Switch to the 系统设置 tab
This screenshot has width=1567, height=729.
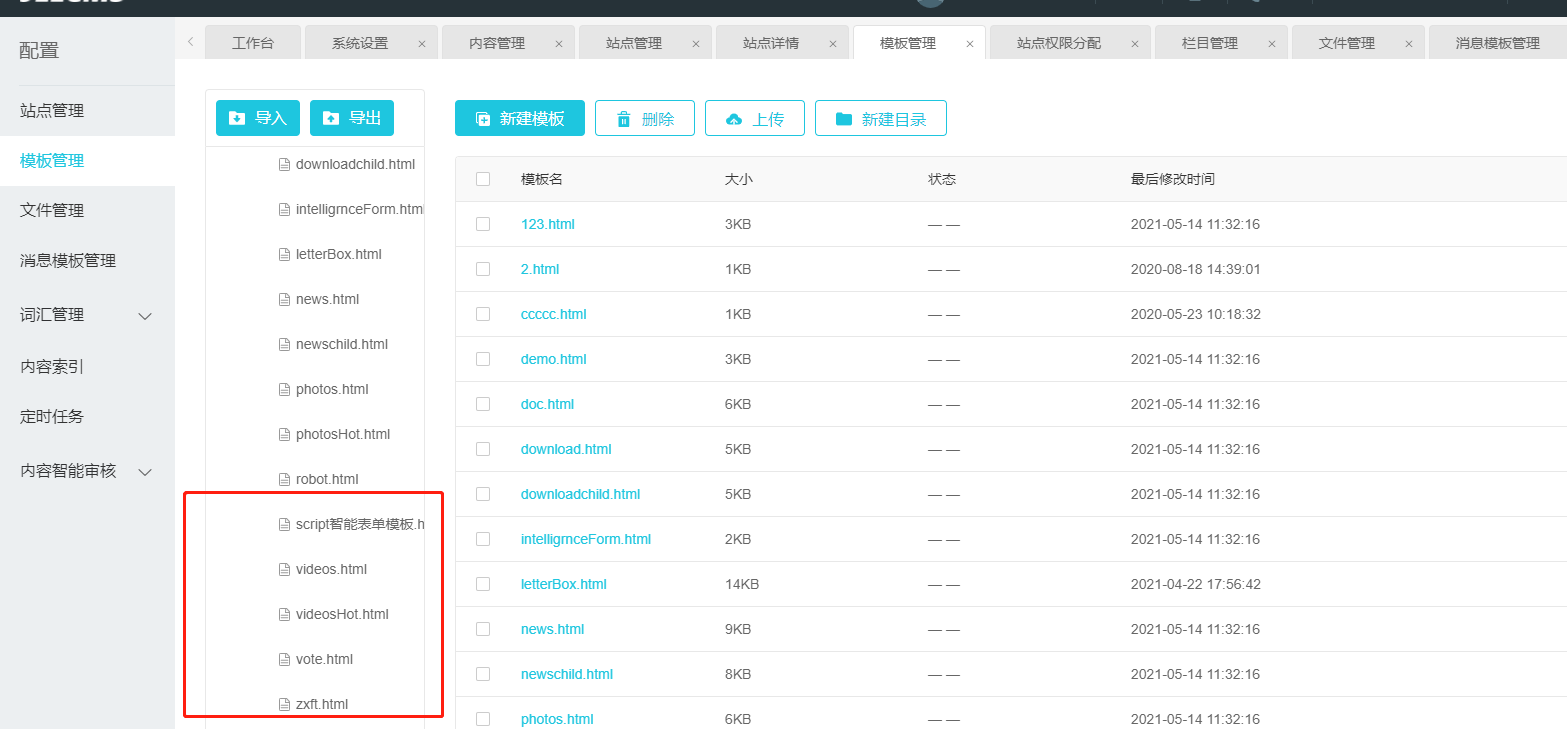coord(360,43)
